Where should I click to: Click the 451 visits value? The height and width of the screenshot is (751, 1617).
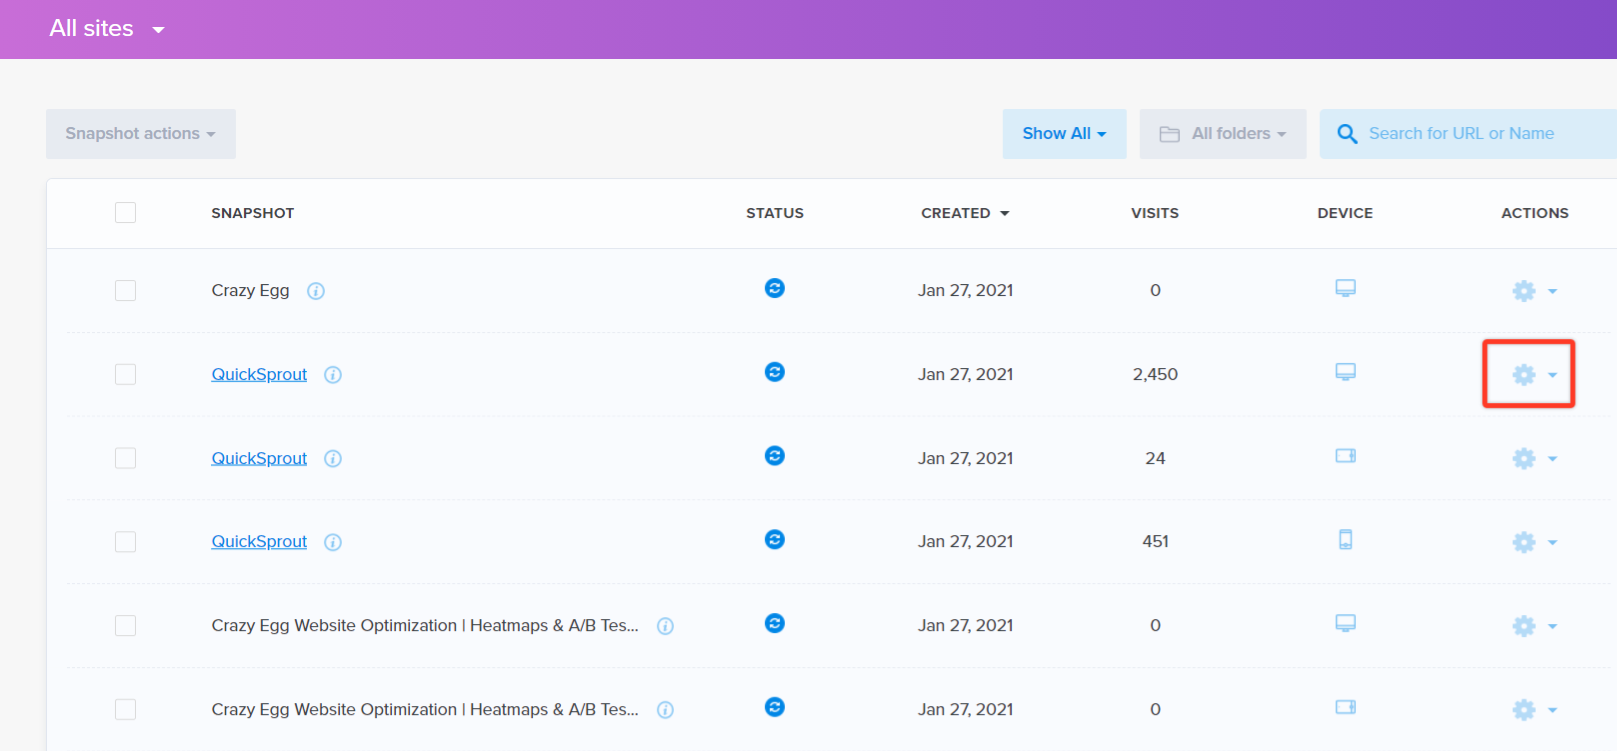click(1155, 542)
